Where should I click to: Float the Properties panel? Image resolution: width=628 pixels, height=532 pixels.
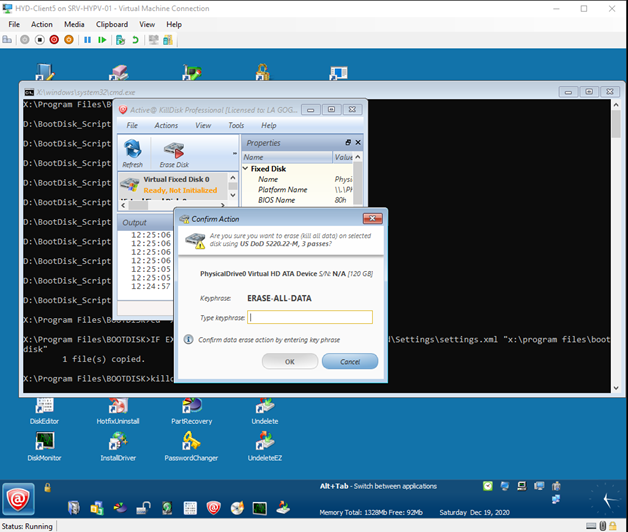[348, 142]
